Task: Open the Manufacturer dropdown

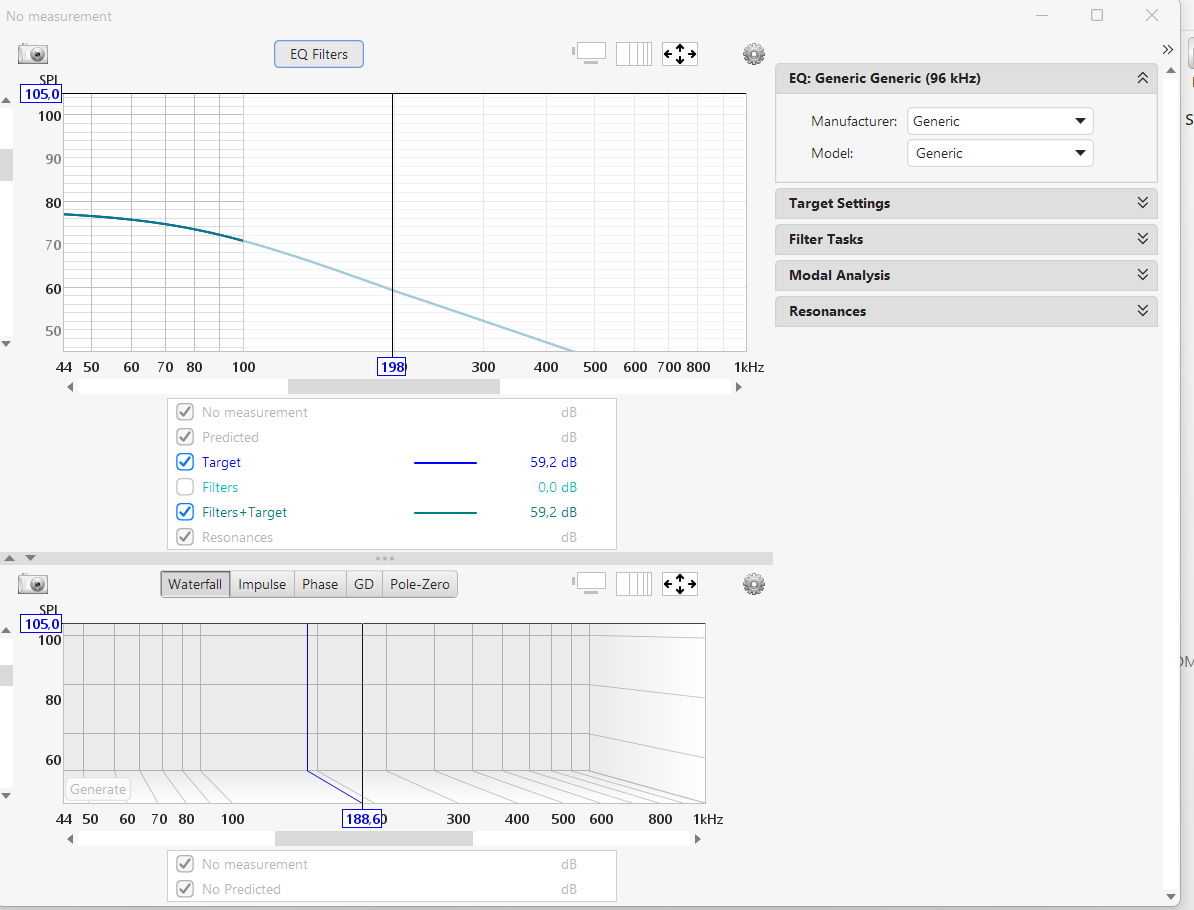Action: (999, 121)
